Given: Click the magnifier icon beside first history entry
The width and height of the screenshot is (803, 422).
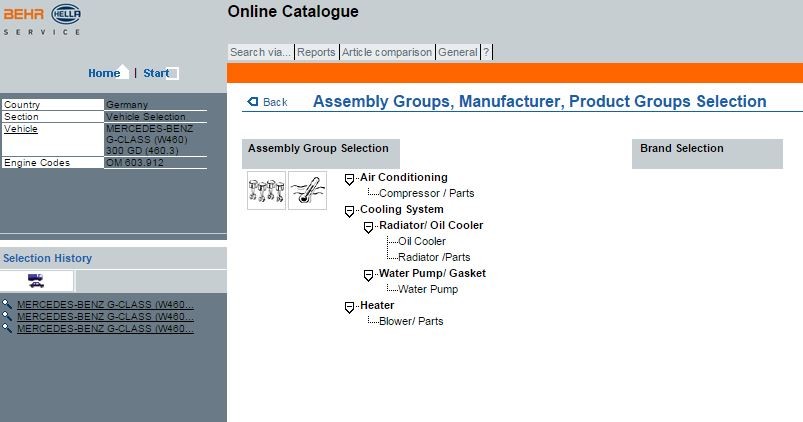Looking at the screenshot, I should (x=8, y=305).
